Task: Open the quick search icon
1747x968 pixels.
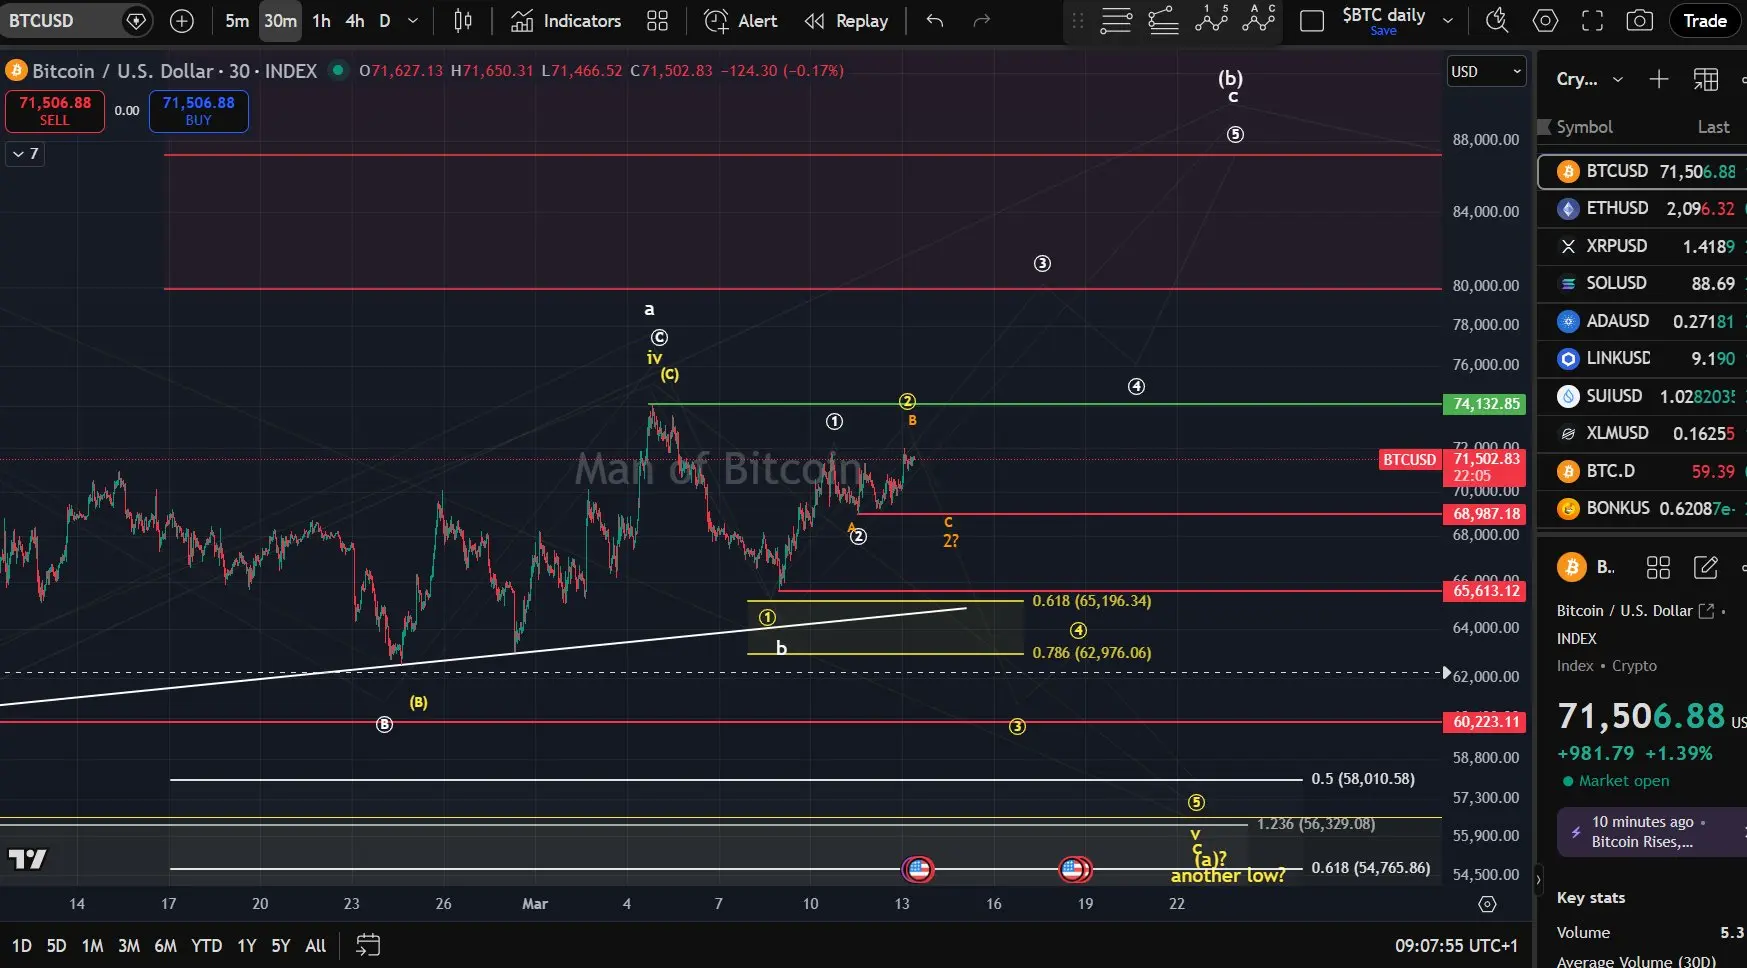Action: pyautogui.click(x=1497, y=21)
